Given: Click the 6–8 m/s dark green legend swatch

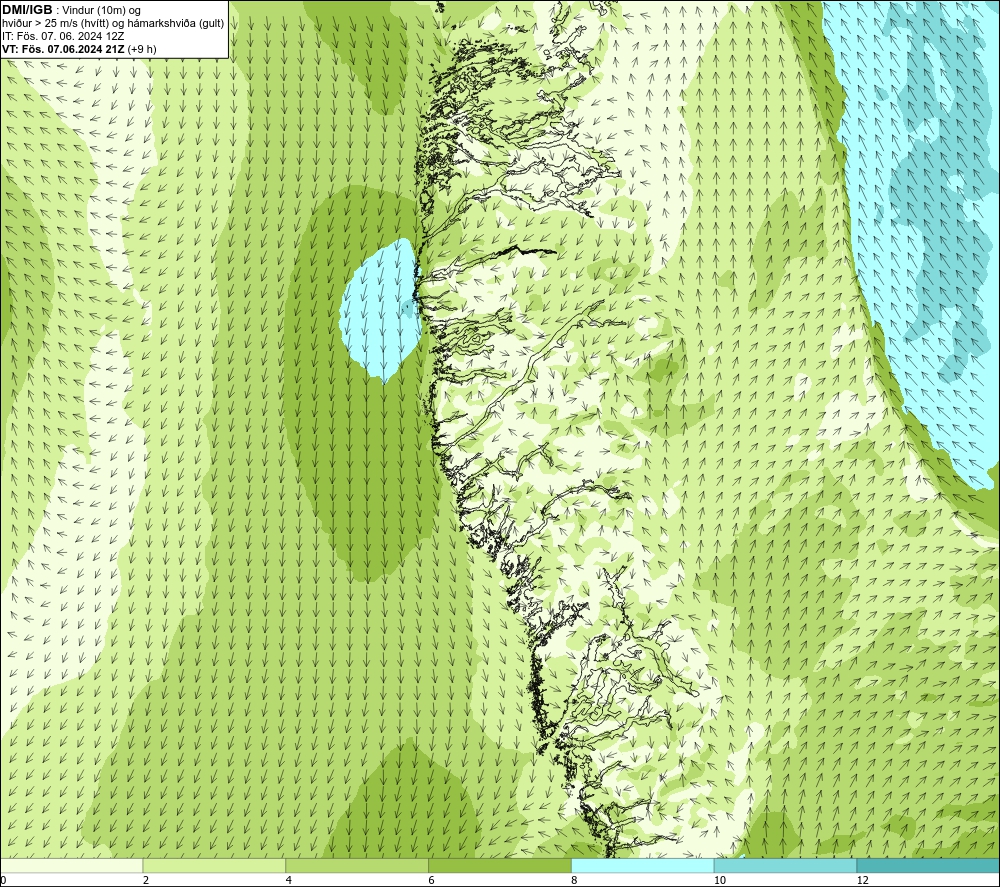Looking at the screenshot, I should pyautogui.click(x=500, y=865).
